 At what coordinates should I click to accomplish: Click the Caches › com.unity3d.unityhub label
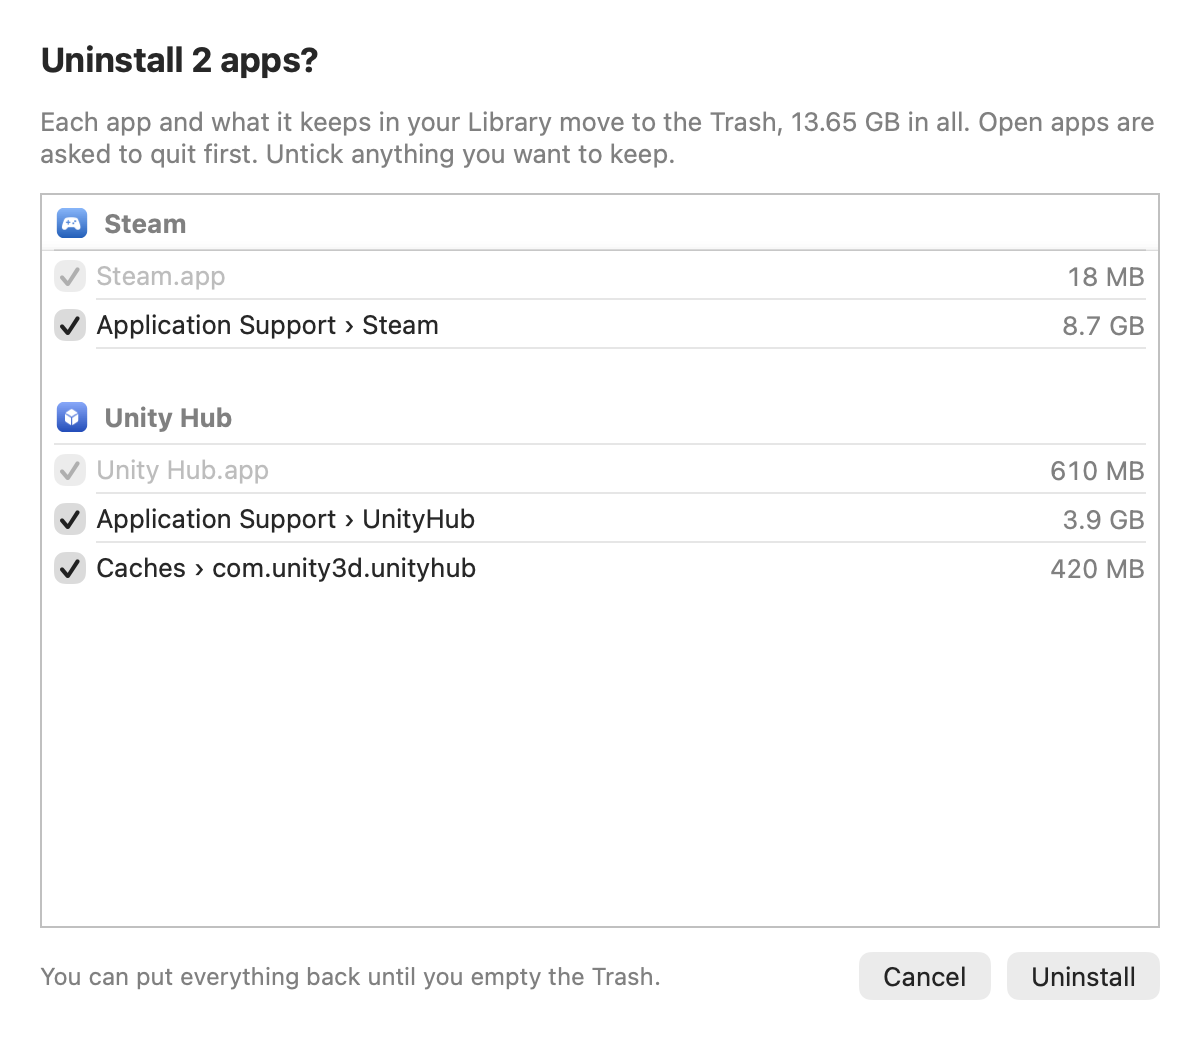tap(286, 568)
